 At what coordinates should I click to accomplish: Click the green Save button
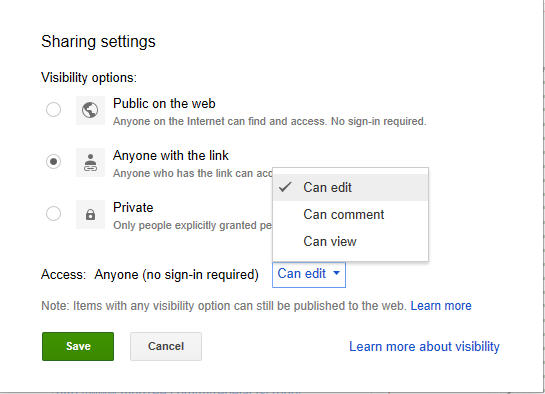(78, 346)
